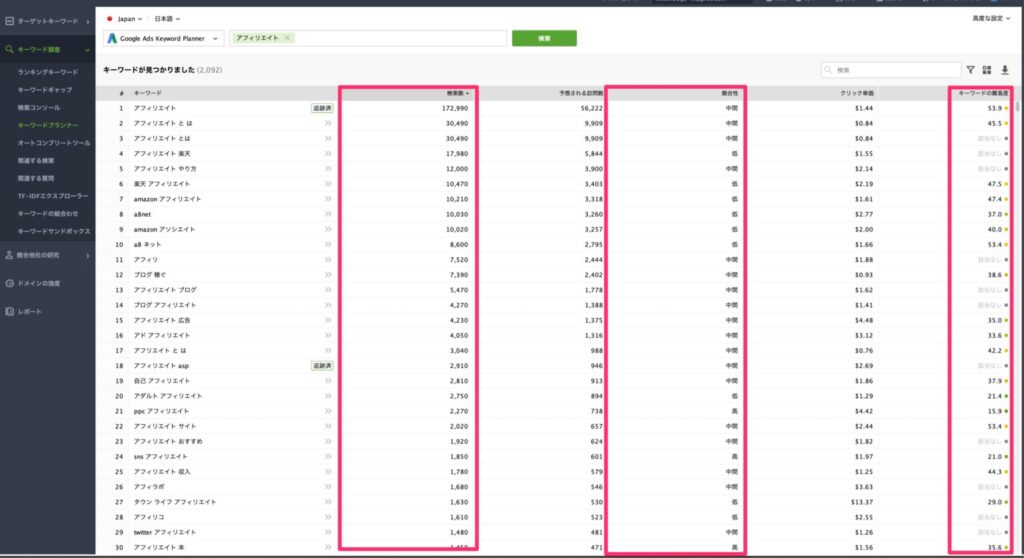The height and width of the screenshot is (558, 1024).
Task: Sort by the キーワード column header
Action: point(148,93)
